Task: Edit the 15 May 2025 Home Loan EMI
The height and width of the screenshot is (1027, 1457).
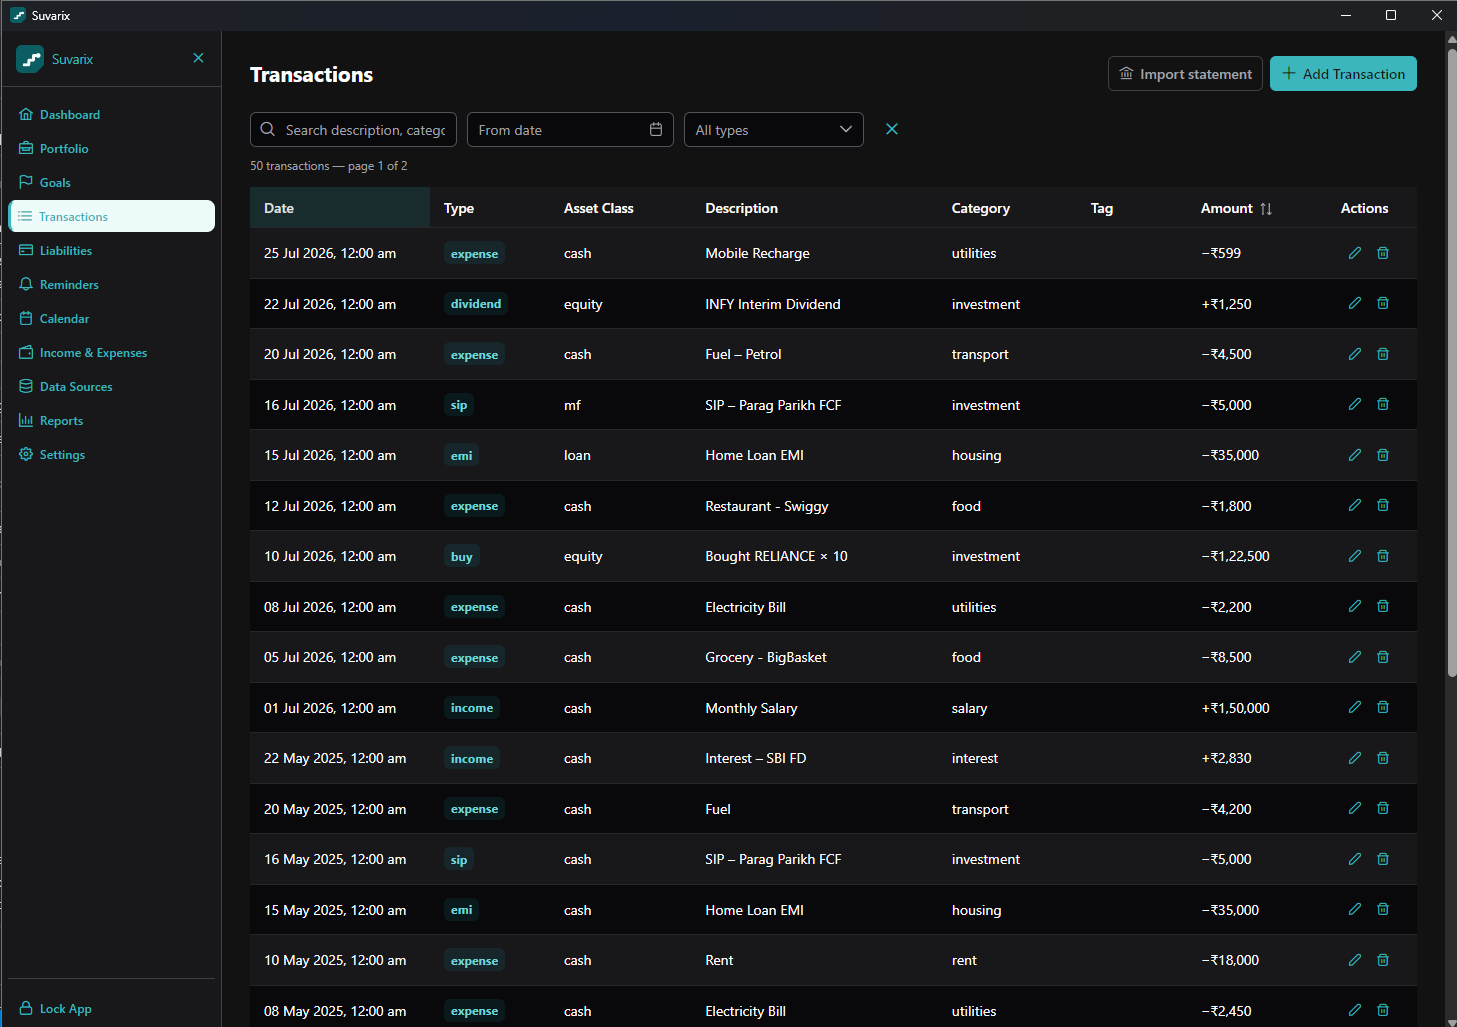Action: [1355, 909]
